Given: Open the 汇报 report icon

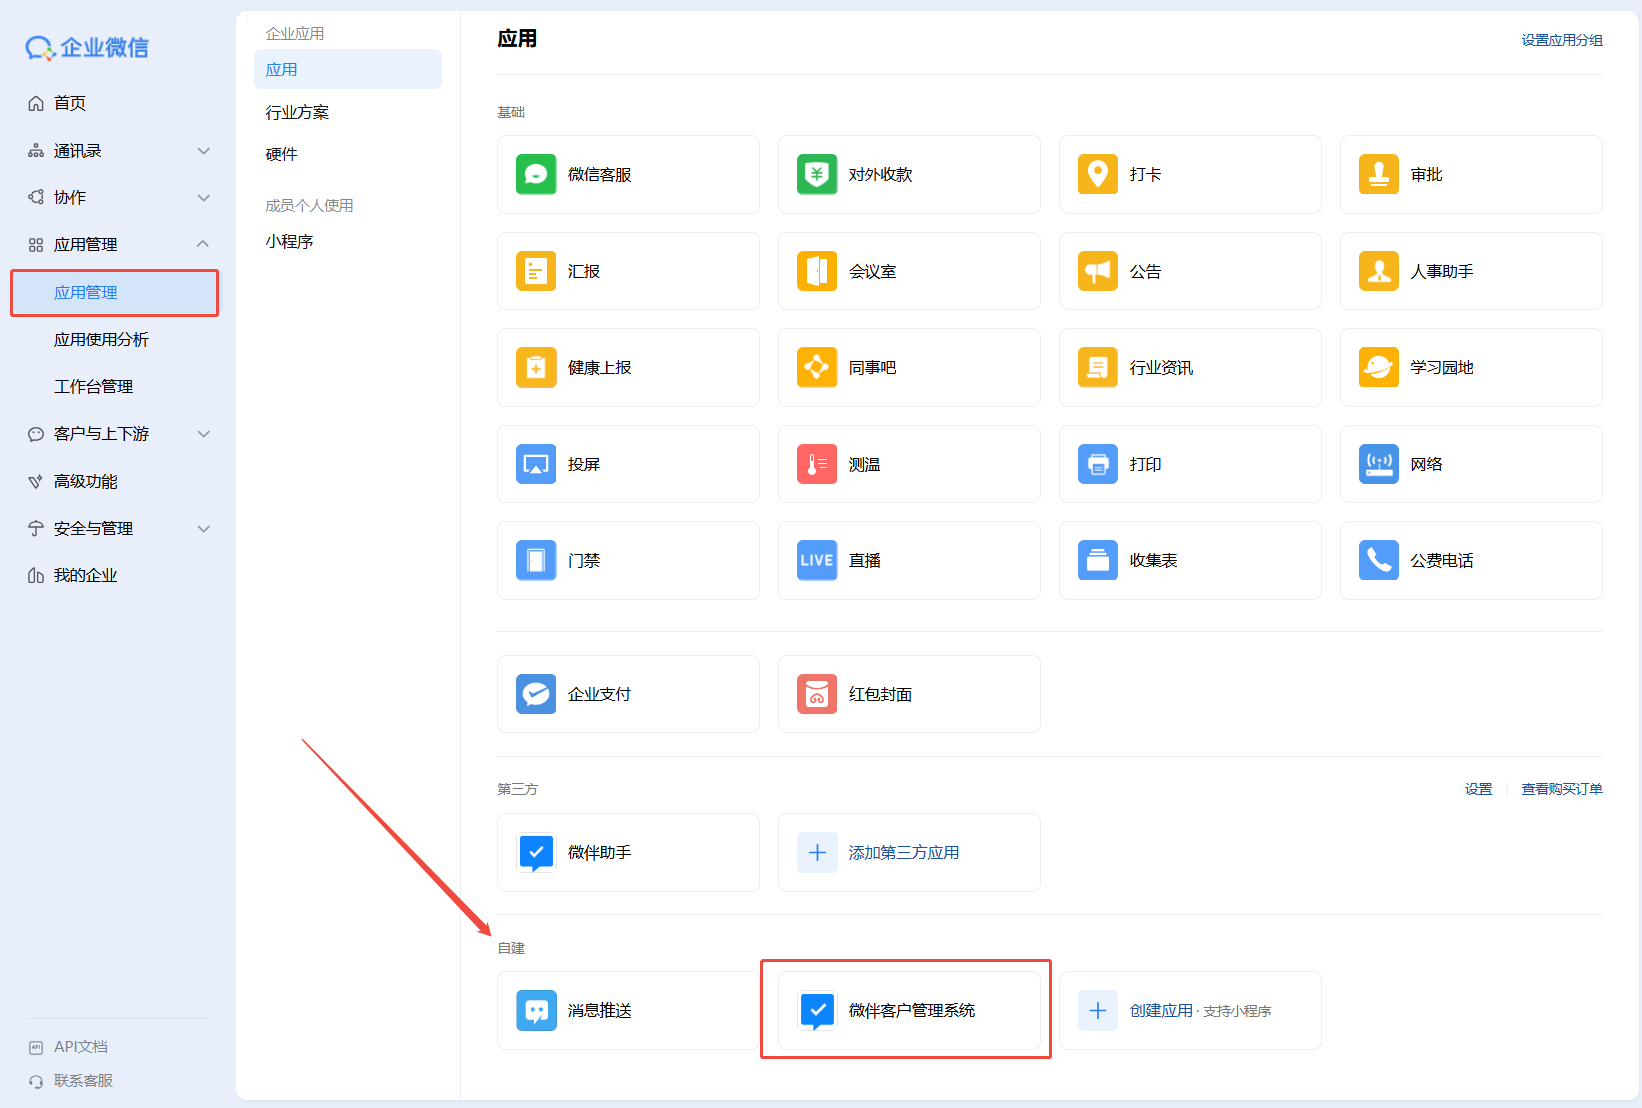Looking at the screenshot, I should point(536,271).
